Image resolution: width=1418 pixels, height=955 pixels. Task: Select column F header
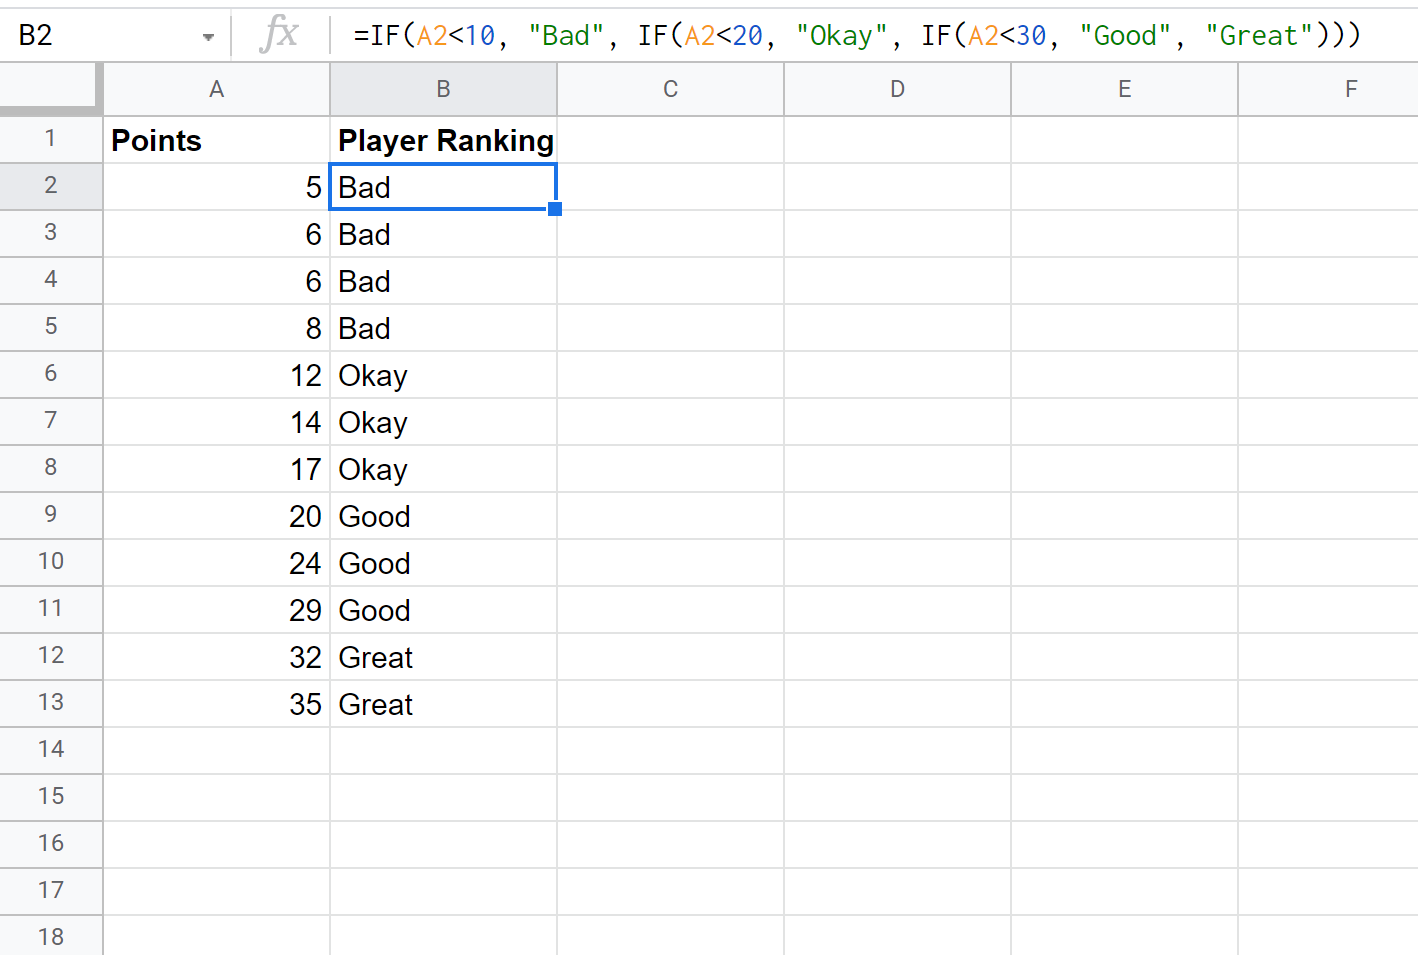click(x=1328, y=90)
